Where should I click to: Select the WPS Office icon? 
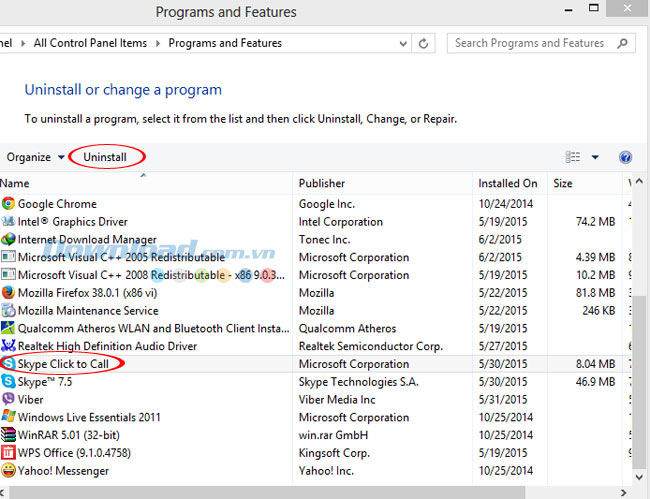coord(9,453)
